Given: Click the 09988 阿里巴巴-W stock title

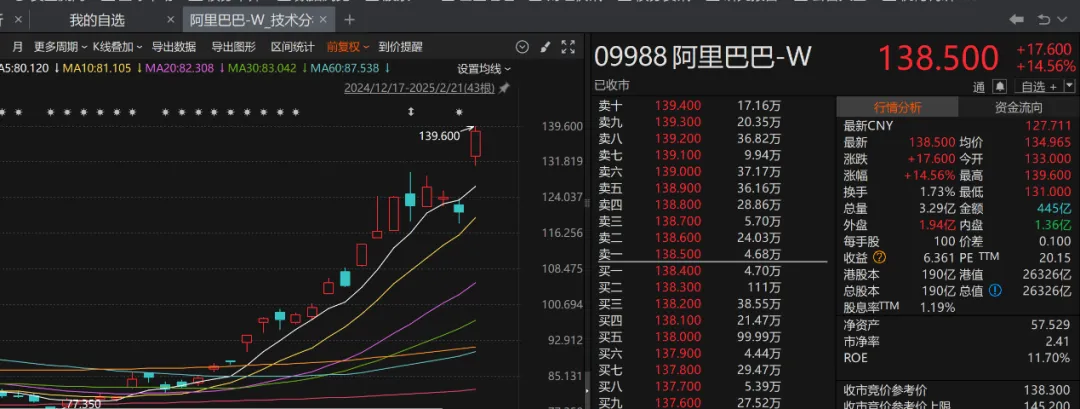Looking at the screenshot, I should tap(703, 56).
